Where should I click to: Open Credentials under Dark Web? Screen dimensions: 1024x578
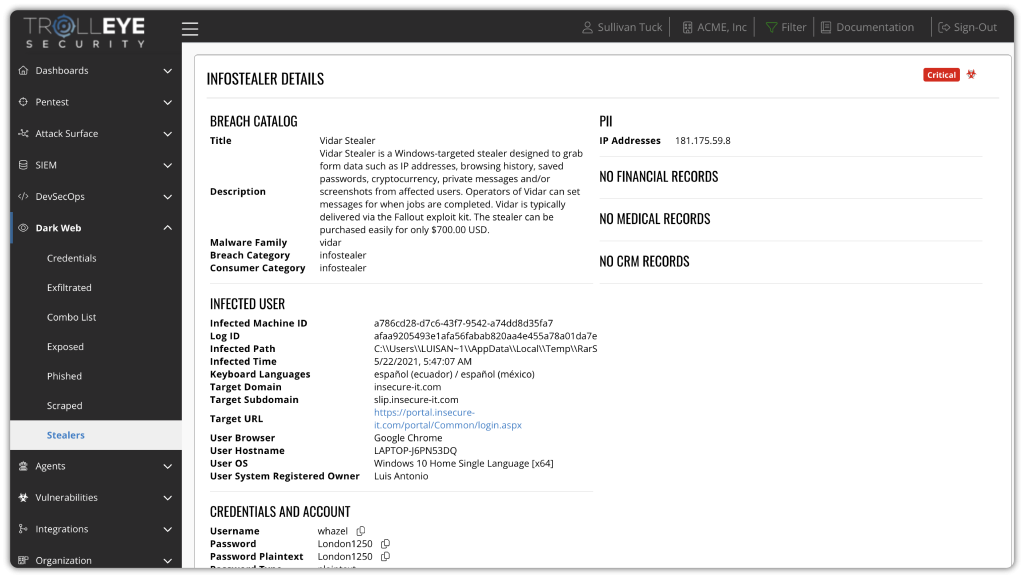click(x=72, y=258)
